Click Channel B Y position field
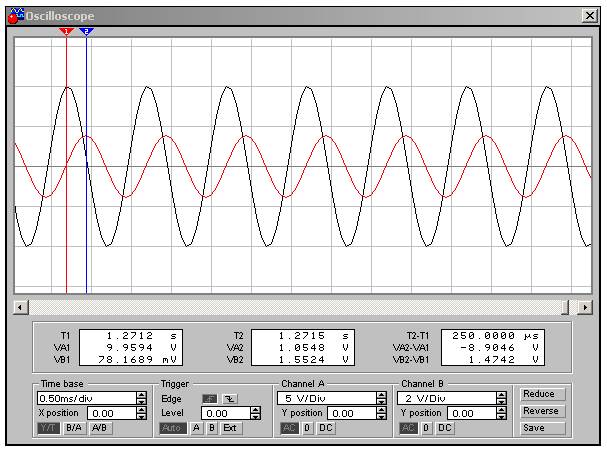 472,413
